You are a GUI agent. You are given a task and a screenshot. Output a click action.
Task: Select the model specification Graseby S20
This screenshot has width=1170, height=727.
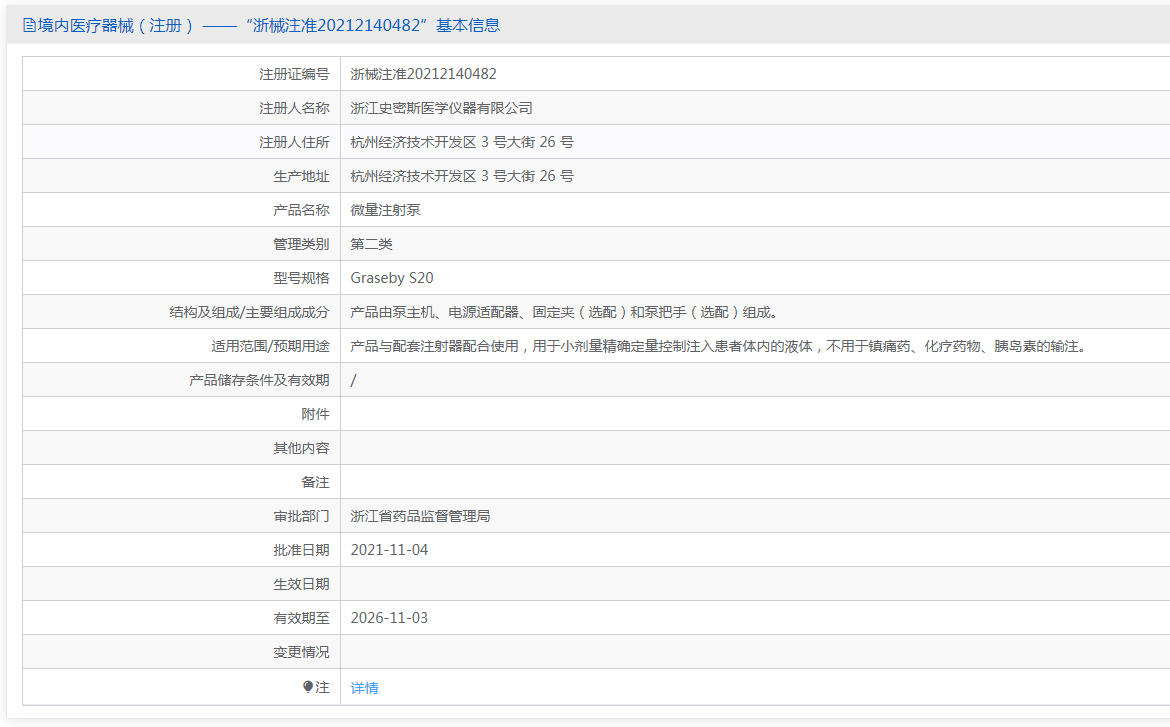[392, 278]
